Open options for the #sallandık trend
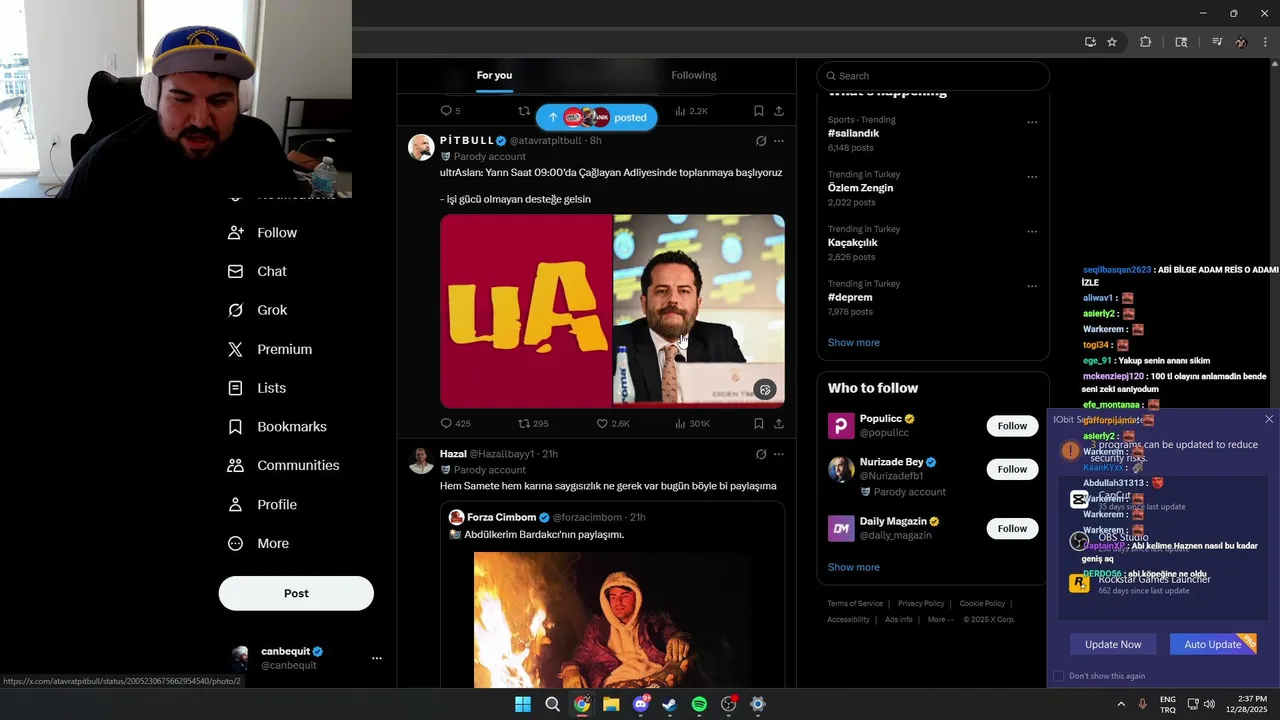The image size is (1280, 720). [1032, 122]
